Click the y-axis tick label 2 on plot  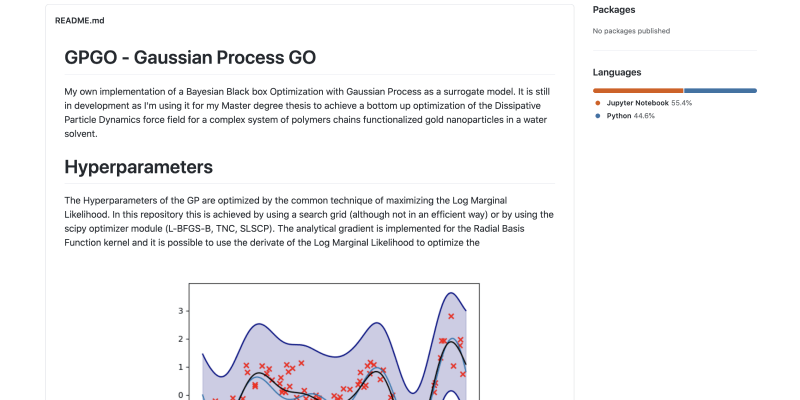click(181, 339)
